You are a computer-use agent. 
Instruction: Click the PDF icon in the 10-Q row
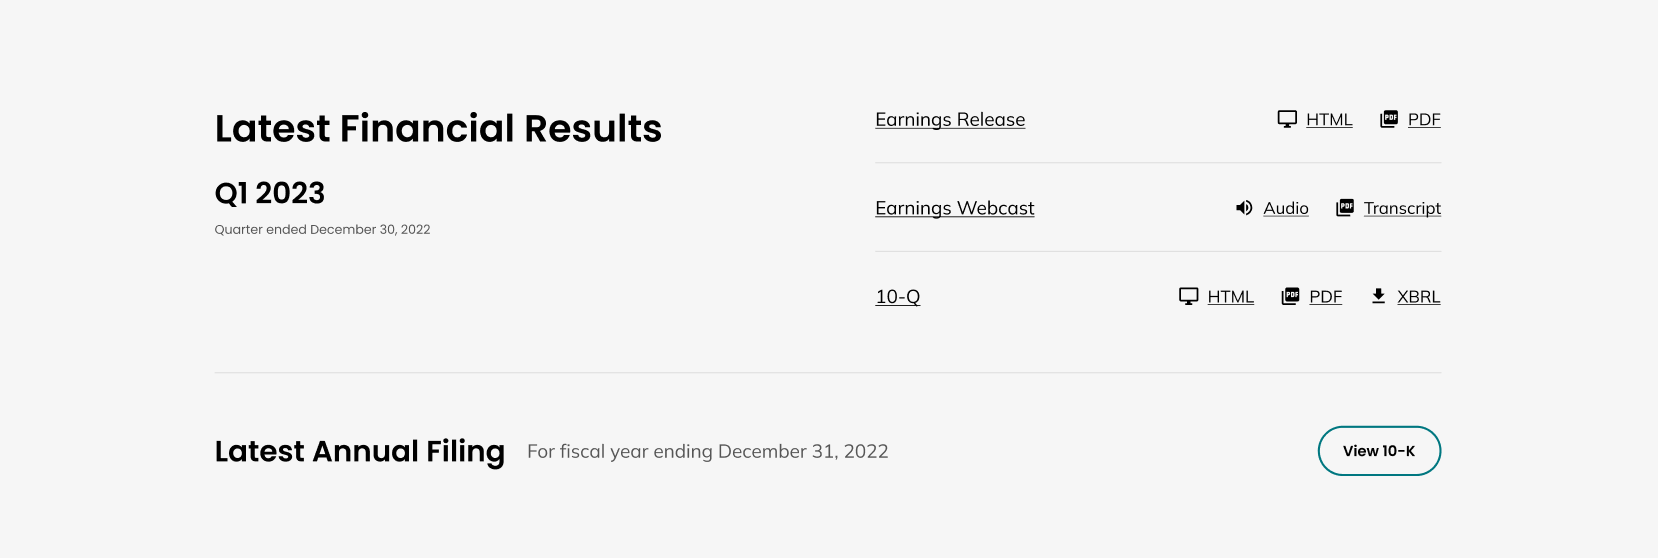point(1290,296)
